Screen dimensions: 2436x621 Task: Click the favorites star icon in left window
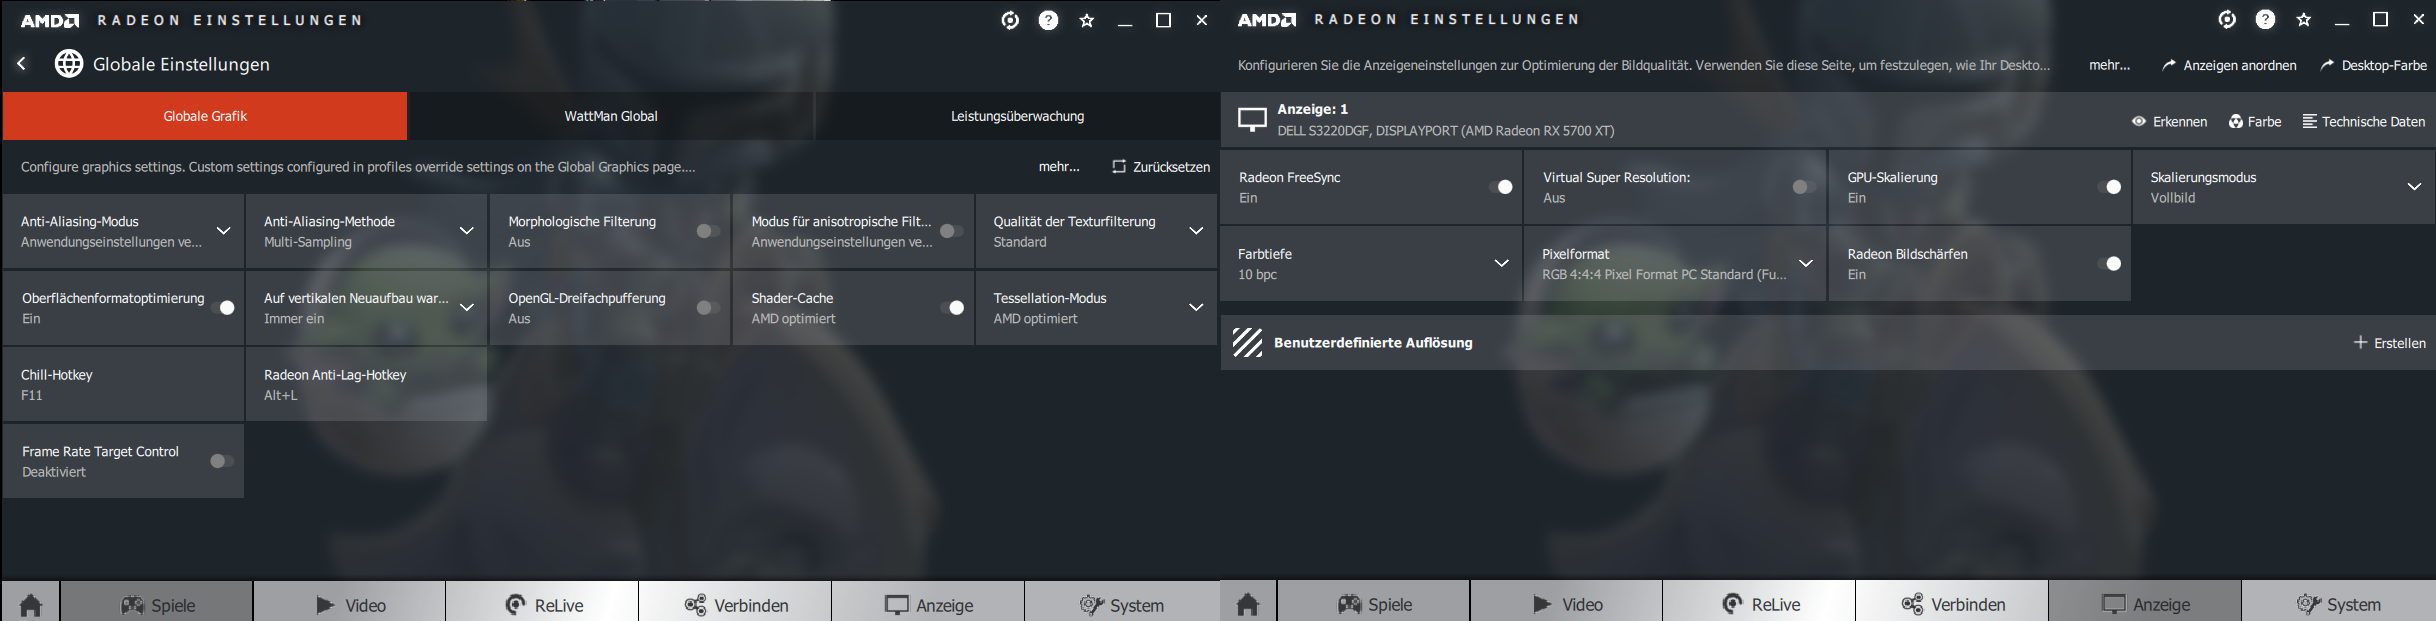tap(1087, 20)
